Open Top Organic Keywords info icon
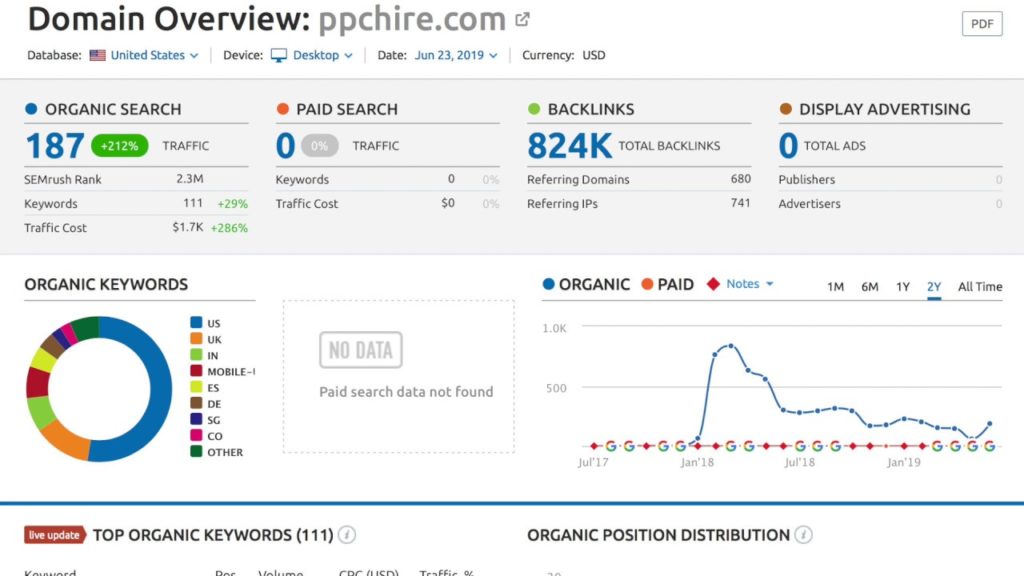Viewport: 1024px width, 576px height. (347, 535)
